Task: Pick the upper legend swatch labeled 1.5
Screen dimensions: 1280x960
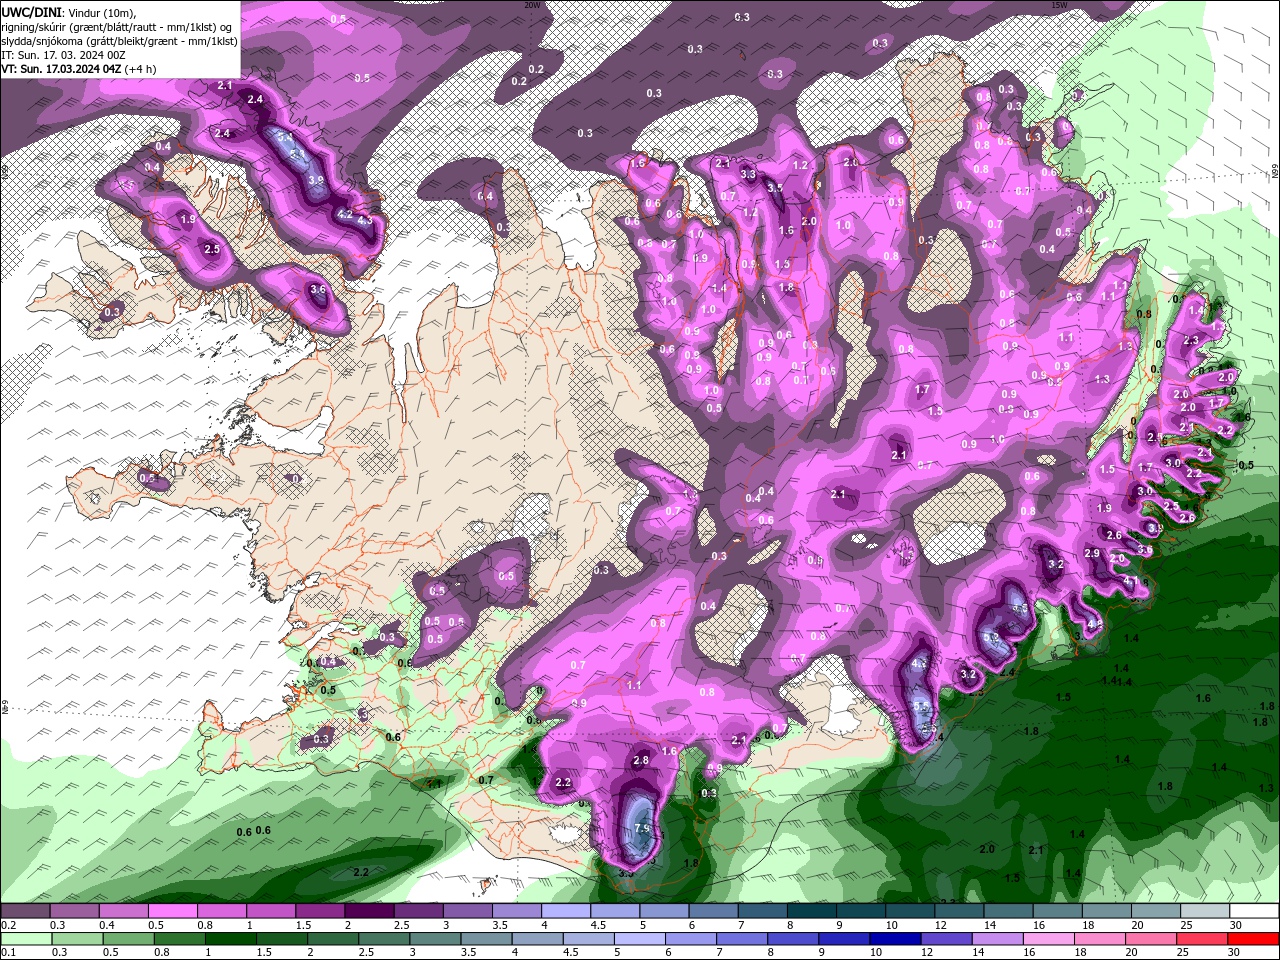Action: (x=320, y=911)
